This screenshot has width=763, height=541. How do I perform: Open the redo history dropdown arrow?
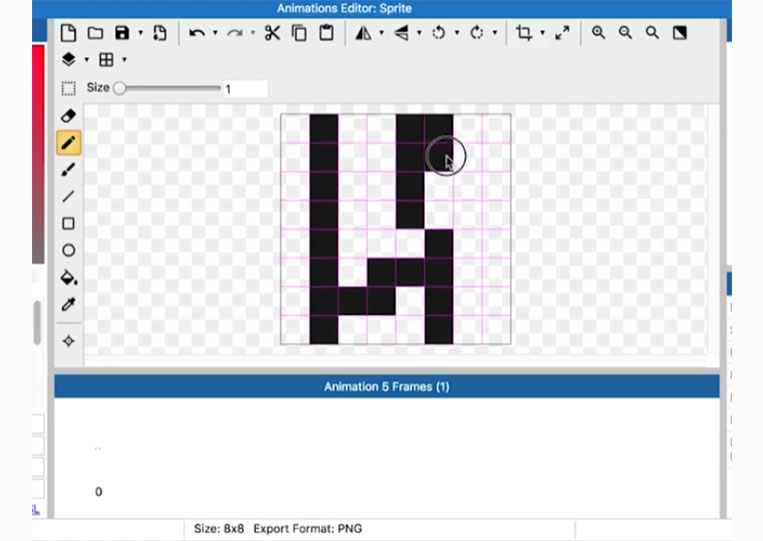[253, 33]
